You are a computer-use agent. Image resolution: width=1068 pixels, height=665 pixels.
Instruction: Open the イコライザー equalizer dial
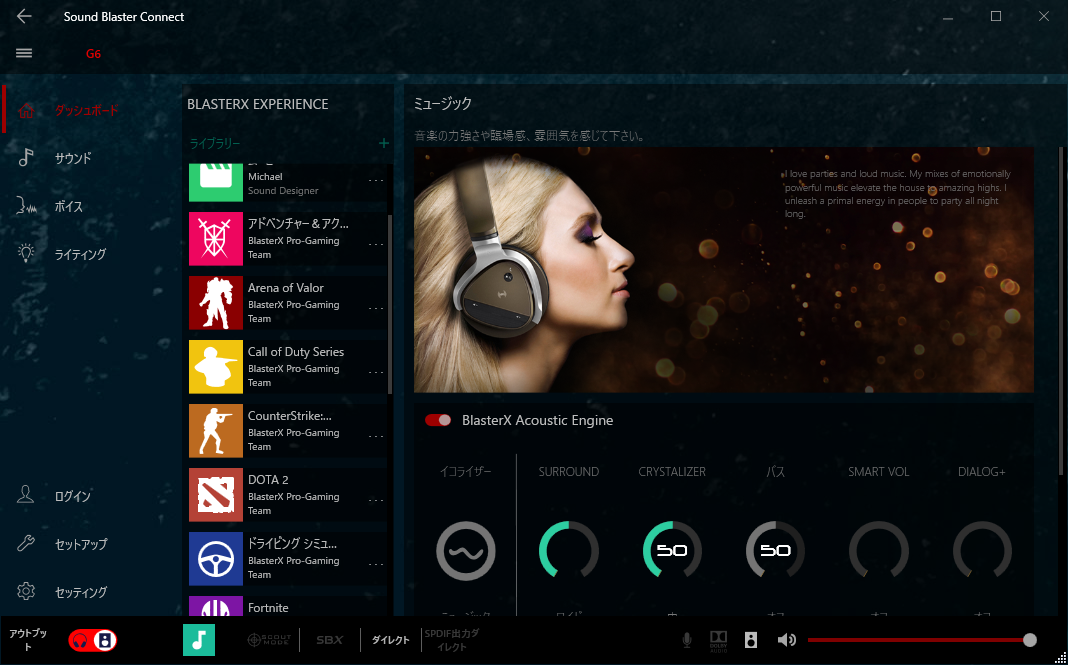point(466,551)
